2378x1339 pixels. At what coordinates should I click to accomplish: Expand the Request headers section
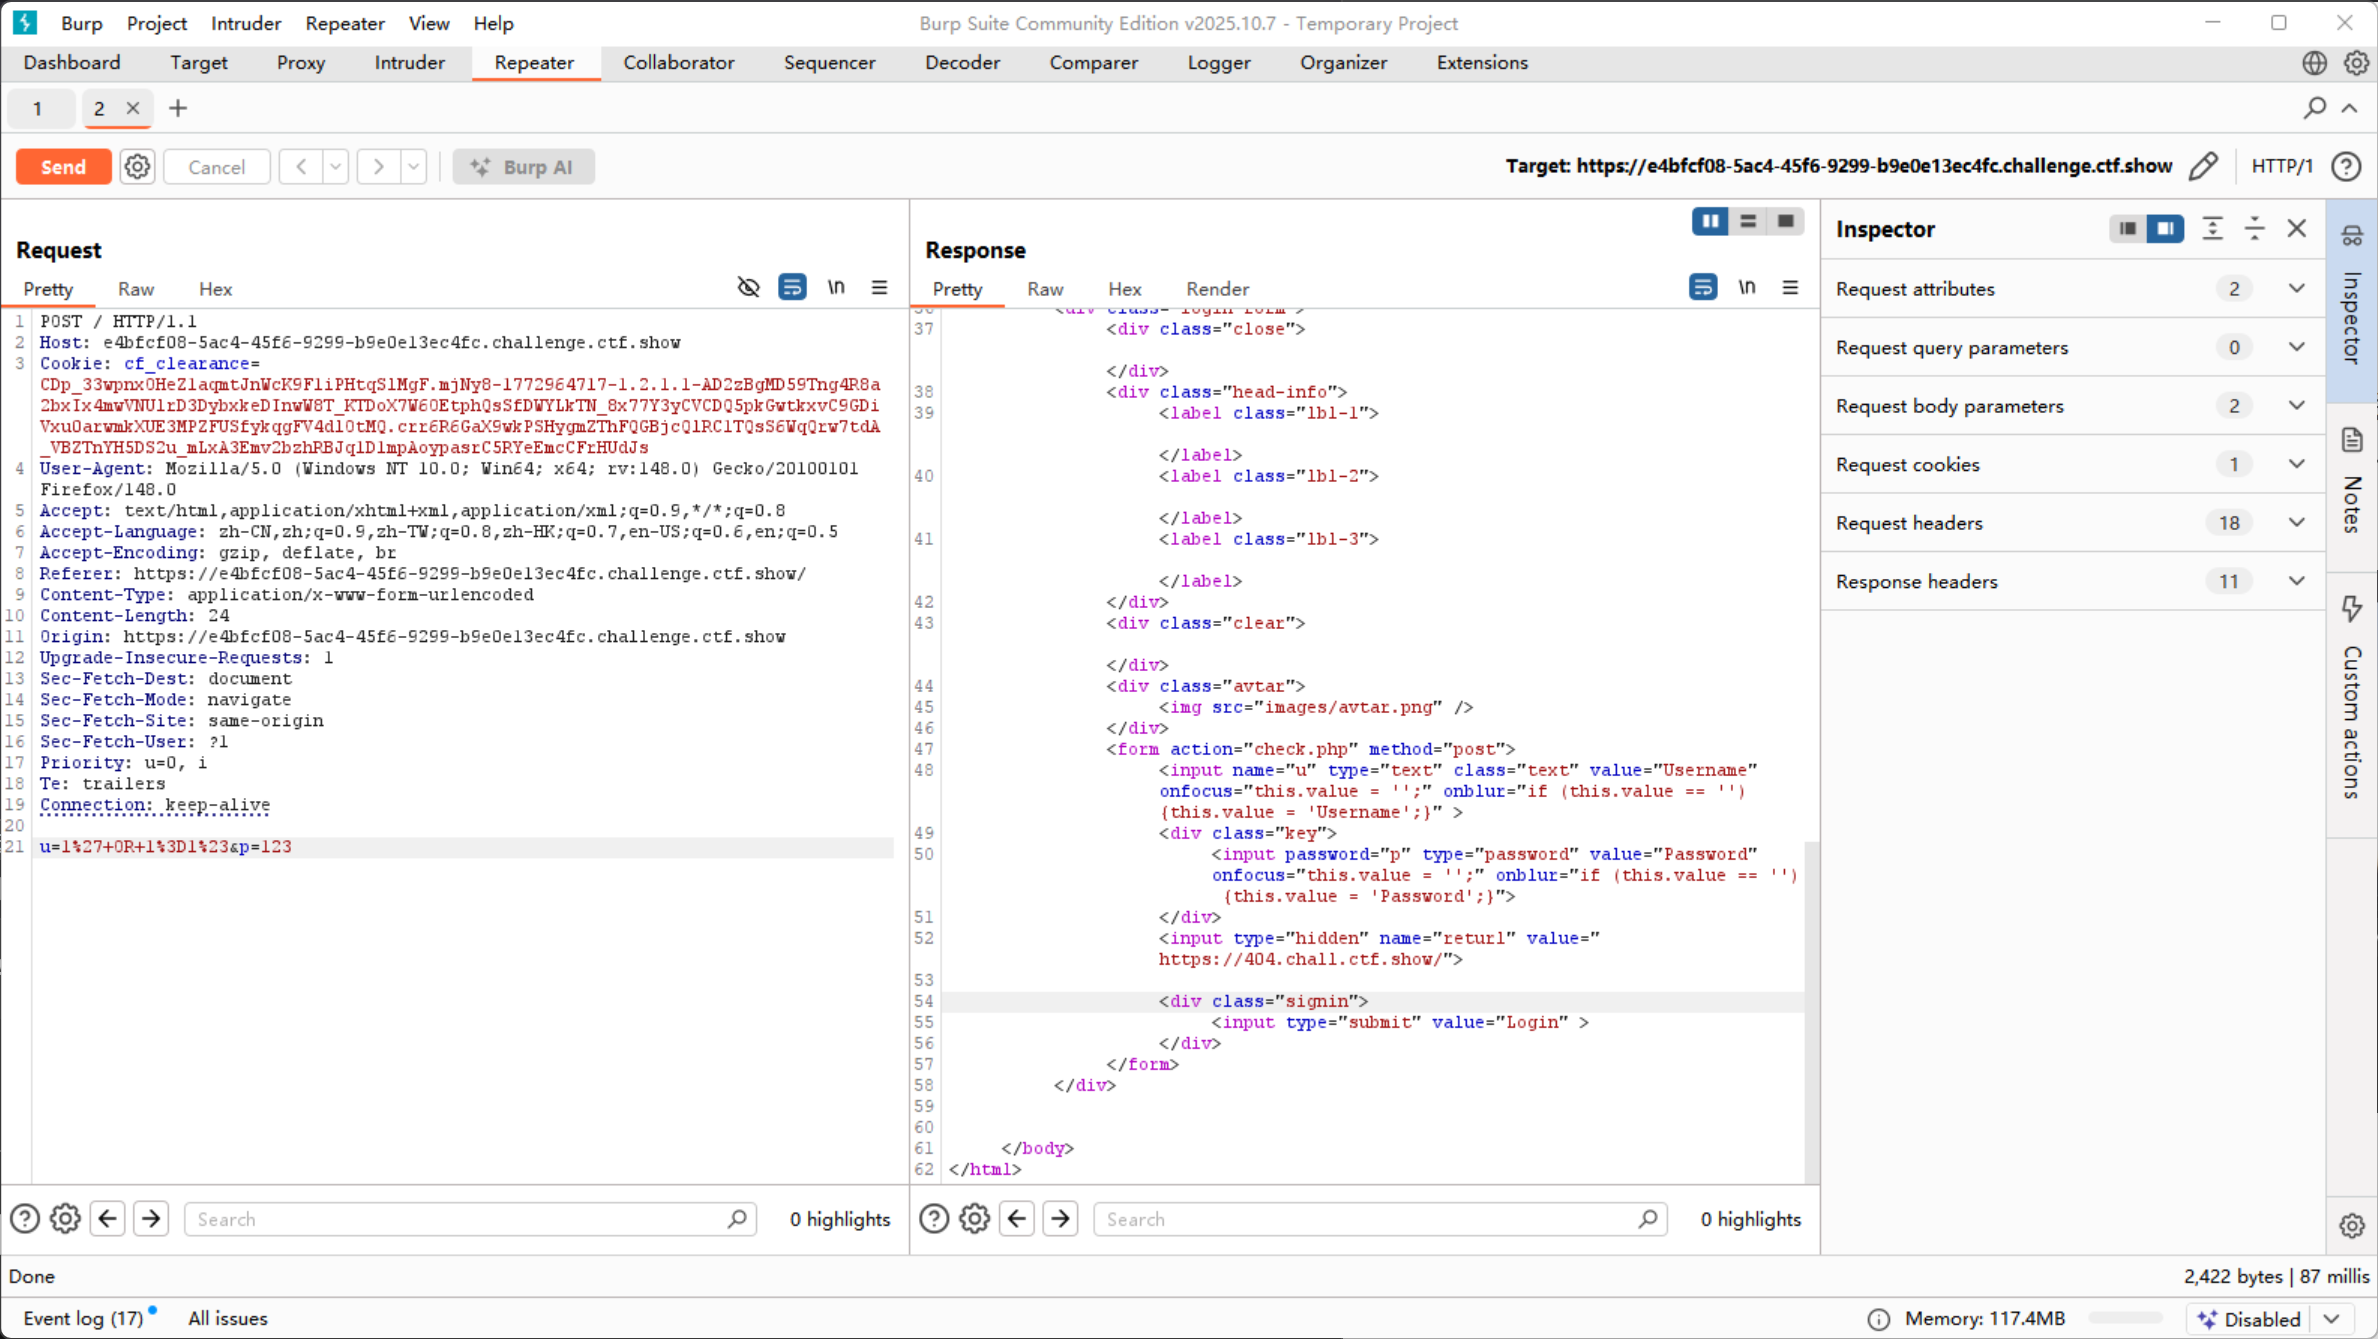pos(2296,522)
